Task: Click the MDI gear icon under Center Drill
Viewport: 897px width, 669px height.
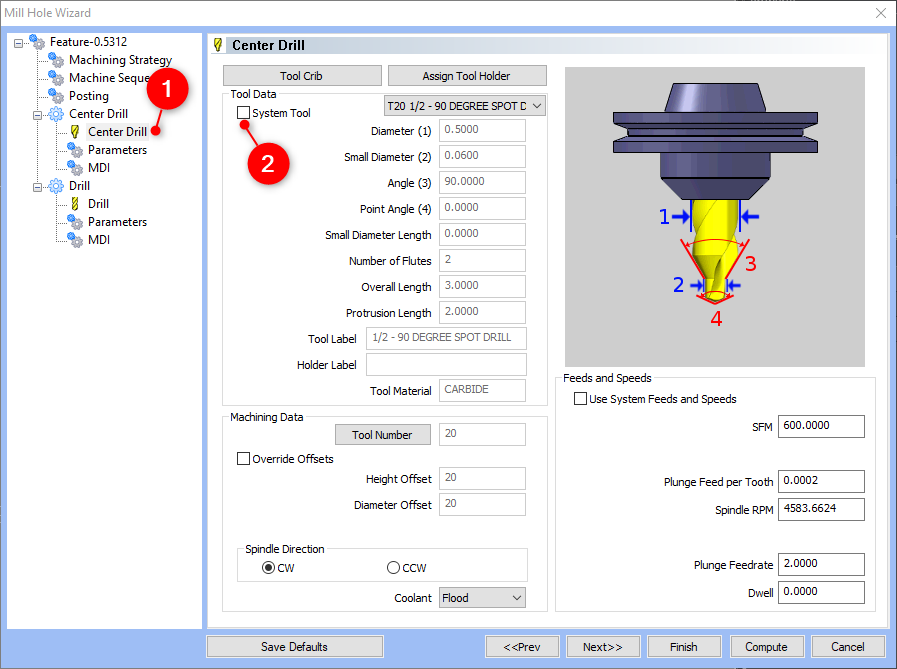Action: (75, 168)
